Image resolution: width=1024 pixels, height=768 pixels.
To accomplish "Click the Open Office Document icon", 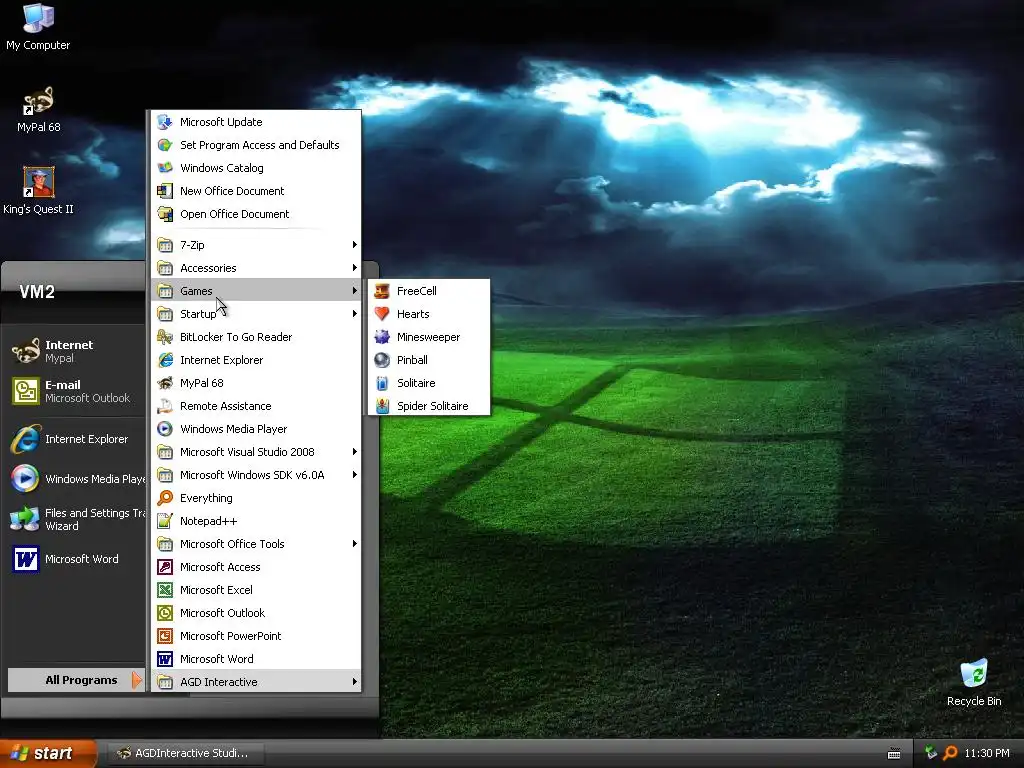I will click(165, 214).
